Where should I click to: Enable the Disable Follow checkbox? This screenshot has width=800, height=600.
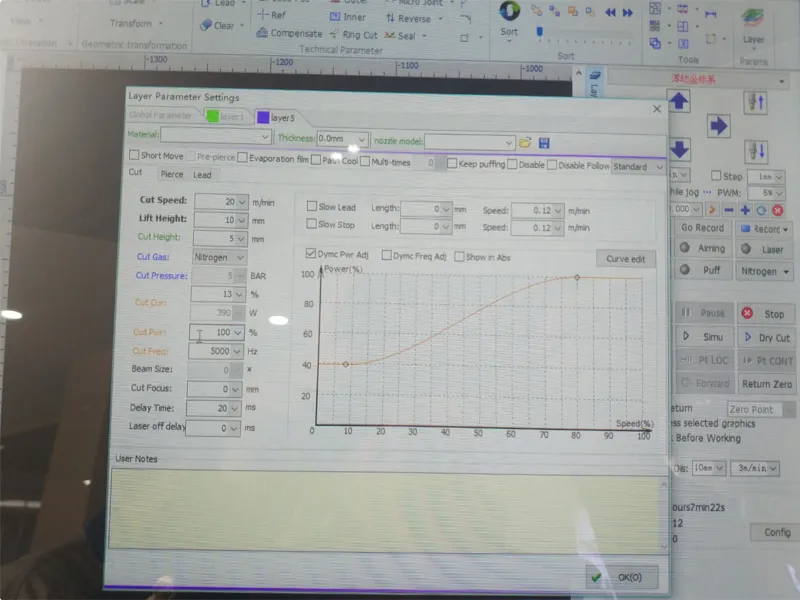tap(552, 165)
